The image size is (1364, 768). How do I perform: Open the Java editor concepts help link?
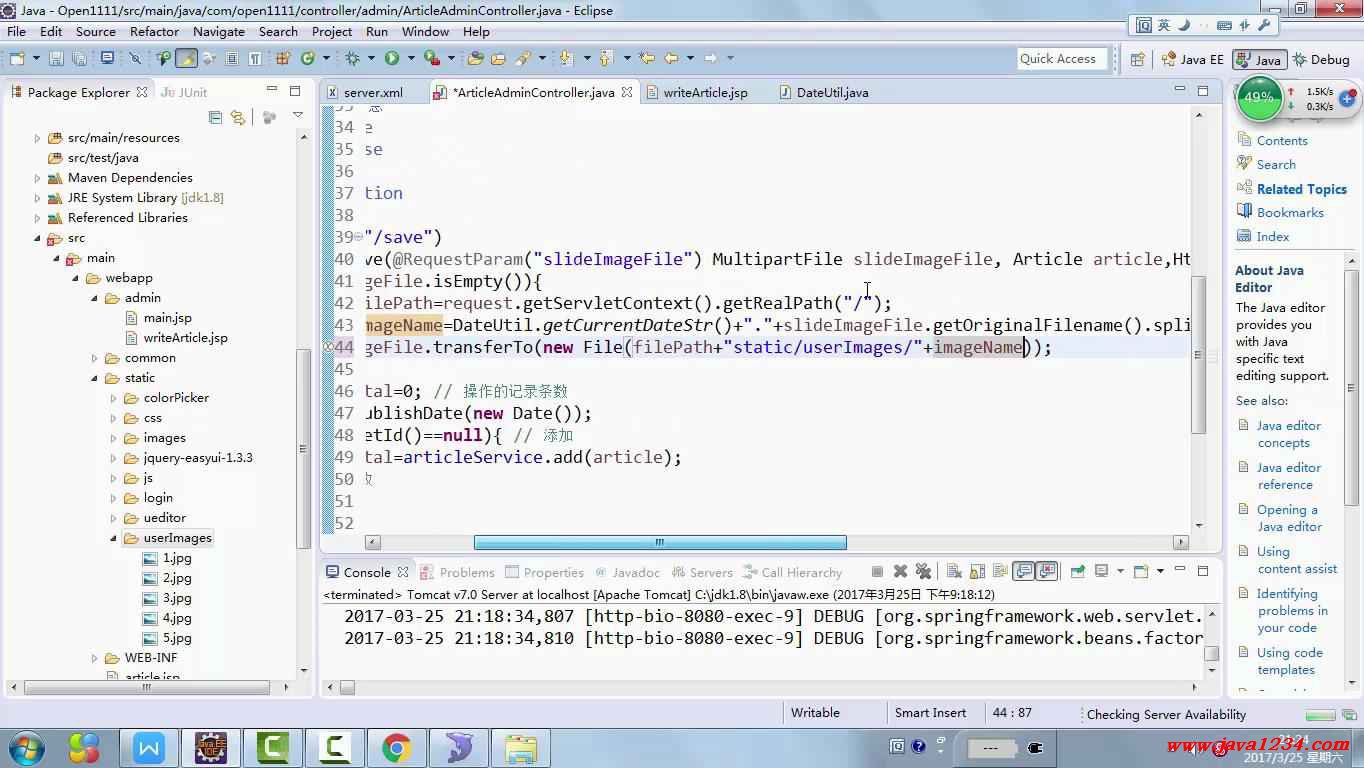[1289, 434]
